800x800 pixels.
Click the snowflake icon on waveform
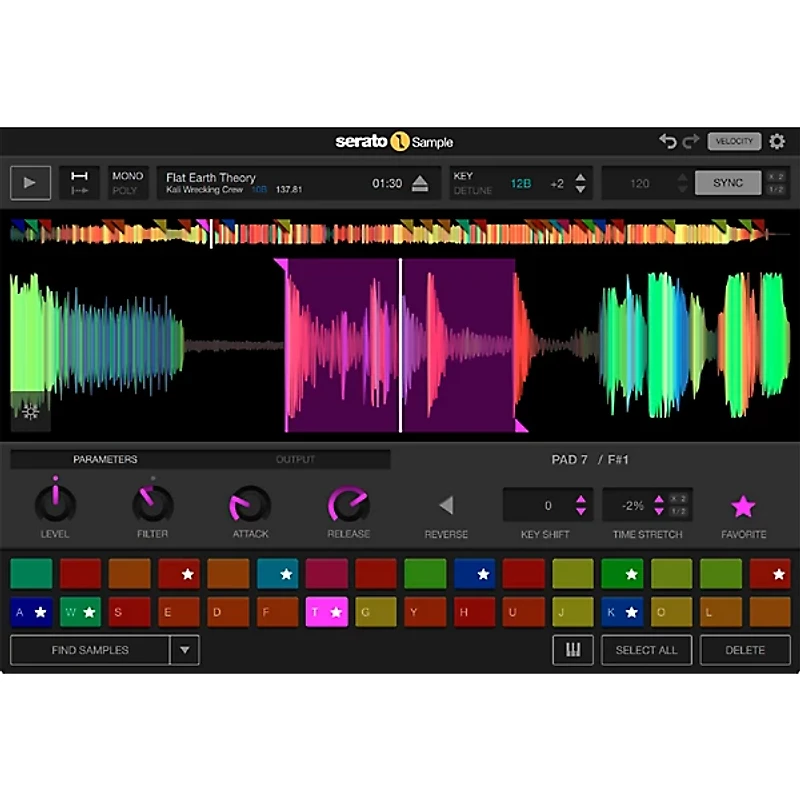pos(30,411)
